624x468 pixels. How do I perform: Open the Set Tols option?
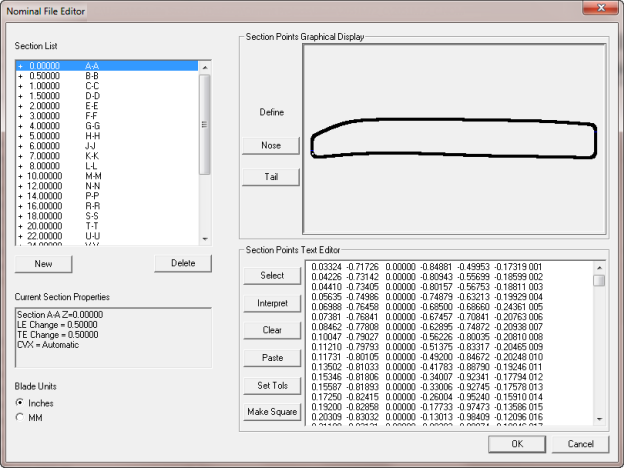(270, 384)
